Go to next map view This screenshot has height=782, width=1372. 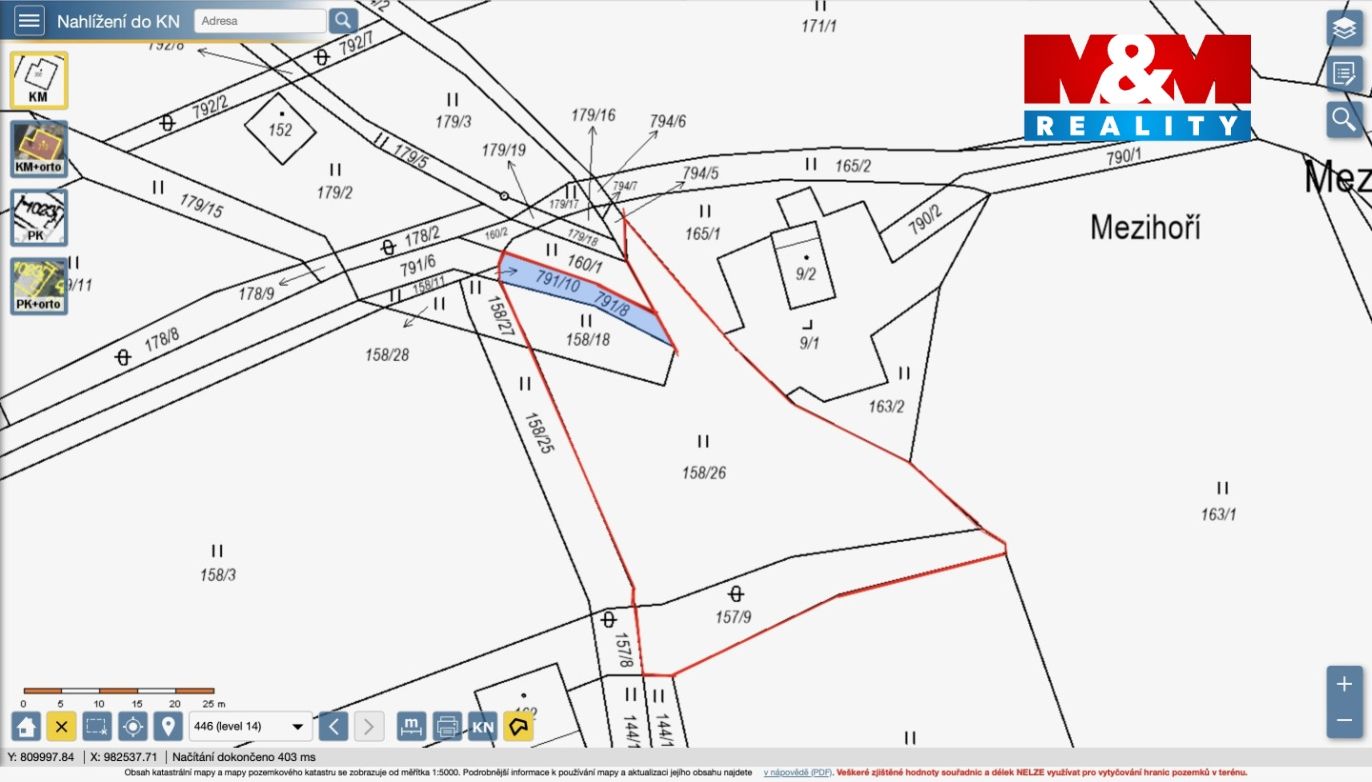pos(369,726)
